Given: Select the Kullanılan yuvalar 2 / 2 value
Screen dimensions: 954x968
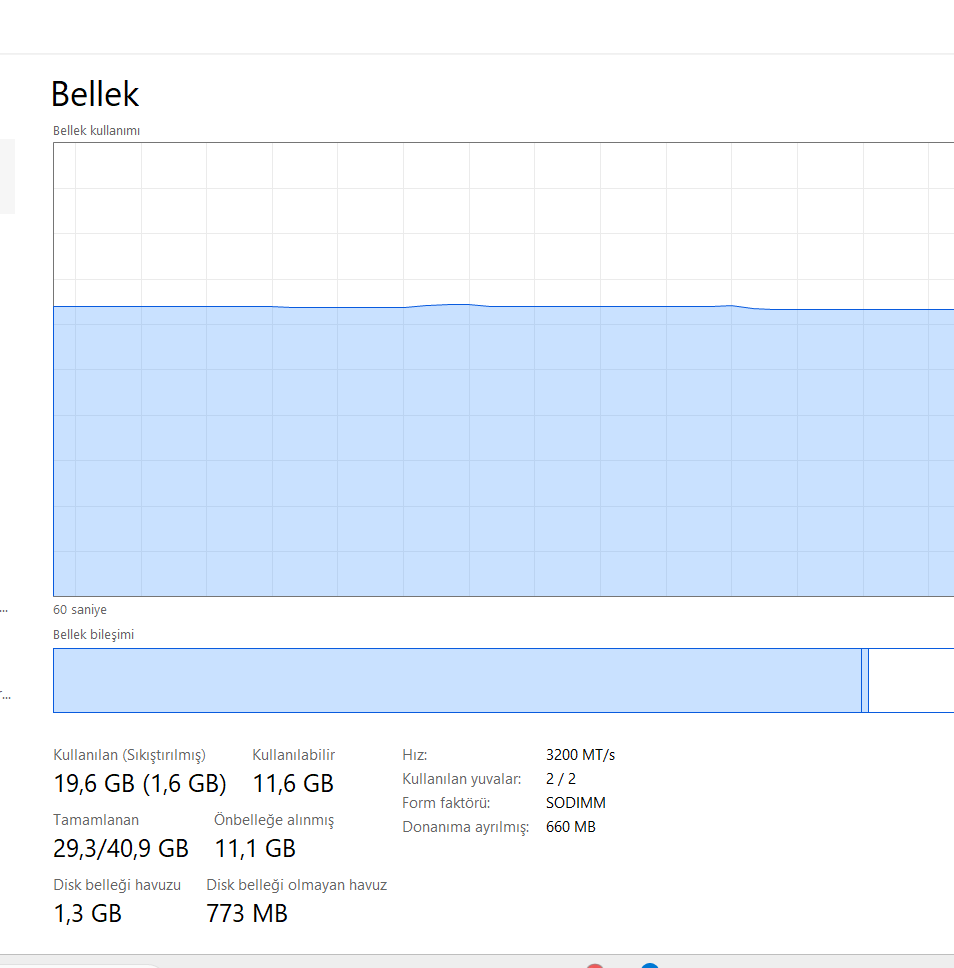Looking at the screenshot, I should (561, 779).
